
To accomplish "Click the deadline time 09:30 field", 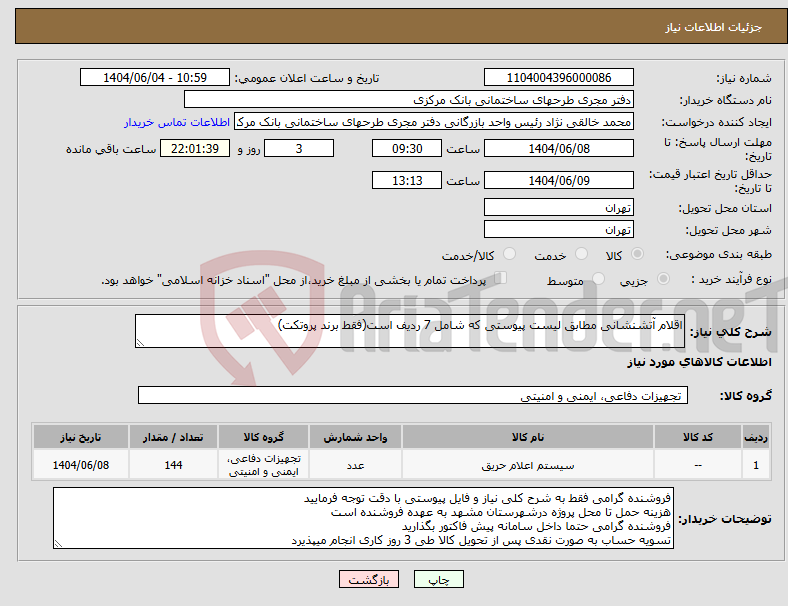I will [407, 148].
